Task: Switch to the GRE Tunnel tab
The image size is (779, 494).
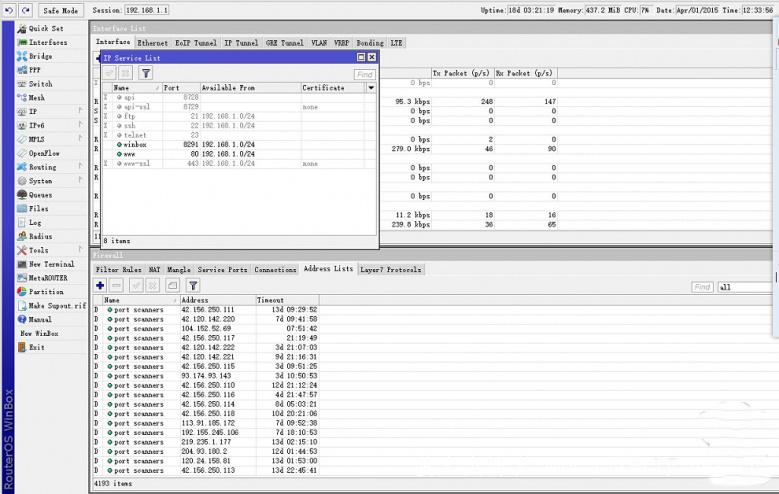Action: pyautogui.click(x=284, y=43)
